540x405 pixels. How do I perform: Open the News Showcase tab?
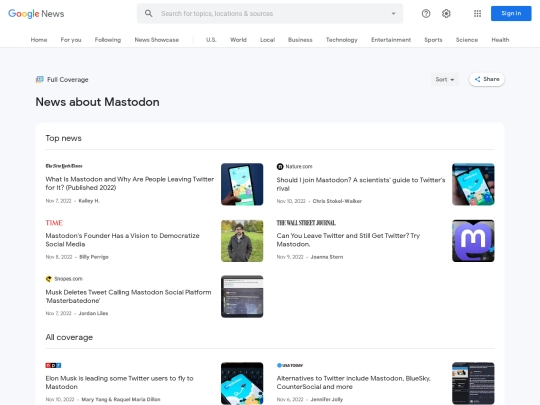[157, 40]
